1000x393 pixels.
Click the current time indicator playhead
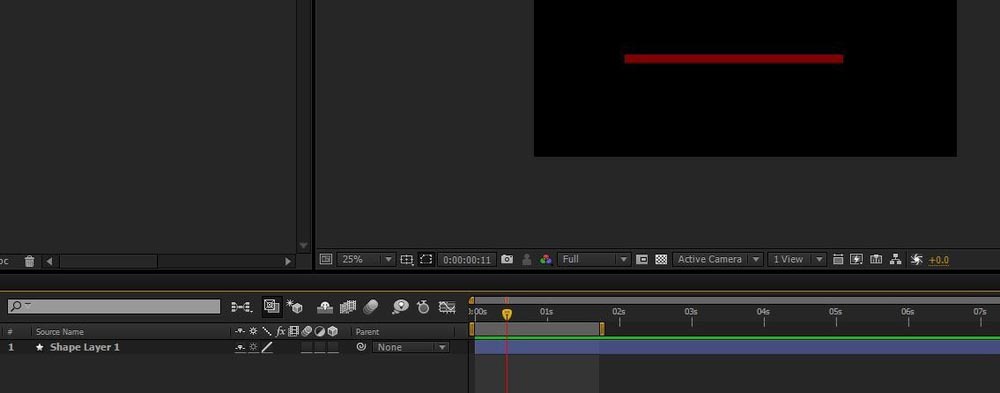click(507, 315)
